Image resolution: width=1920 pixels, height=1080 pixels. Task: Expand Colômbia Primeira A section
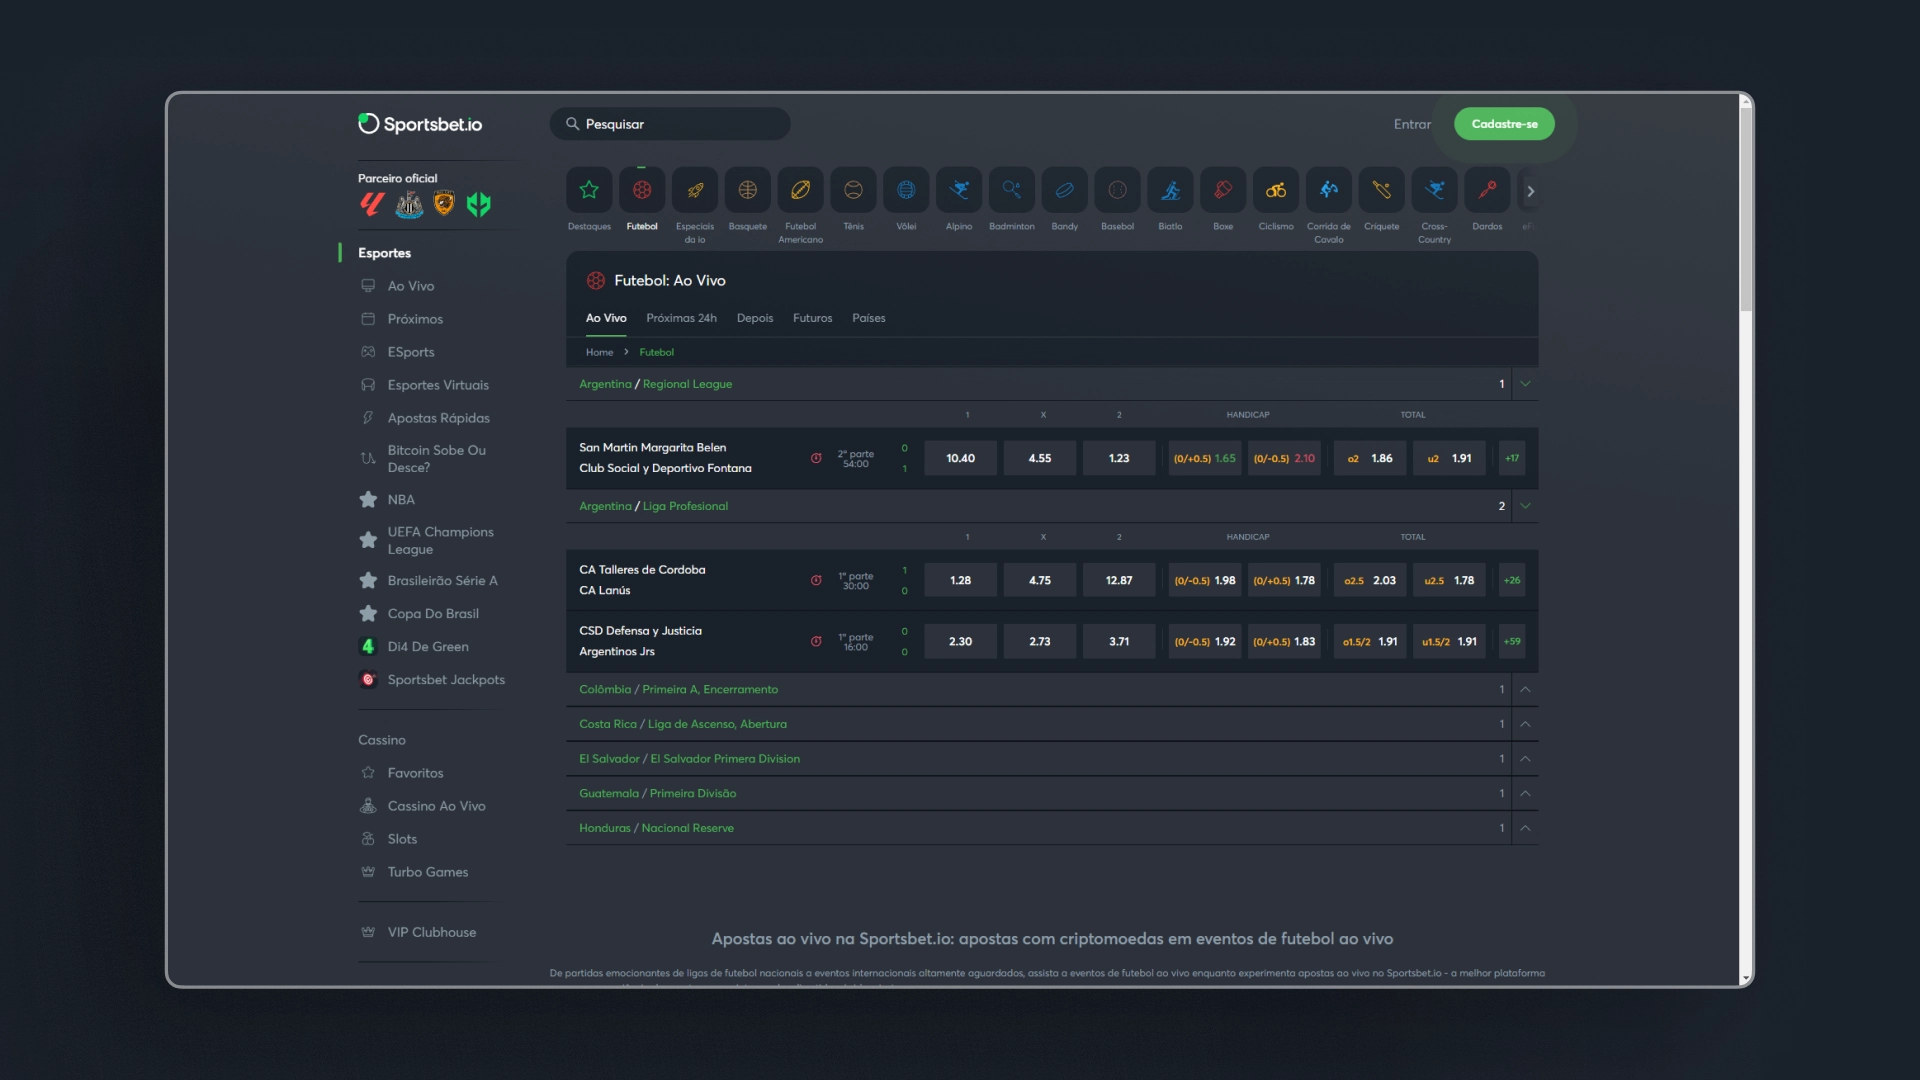1525,689
